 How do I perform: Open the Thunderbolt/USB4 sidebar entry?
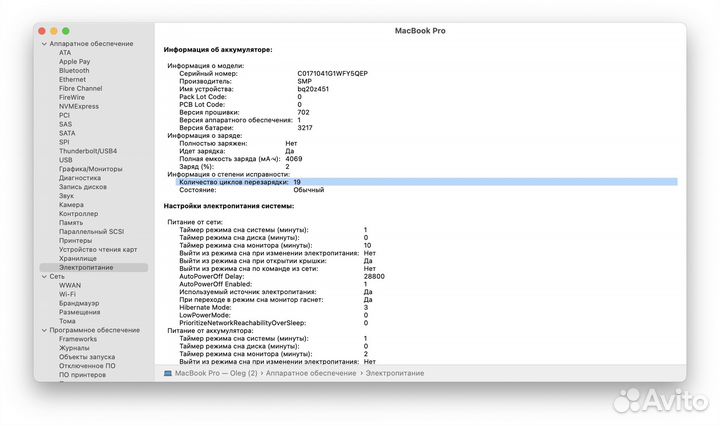tap(87, 151)
